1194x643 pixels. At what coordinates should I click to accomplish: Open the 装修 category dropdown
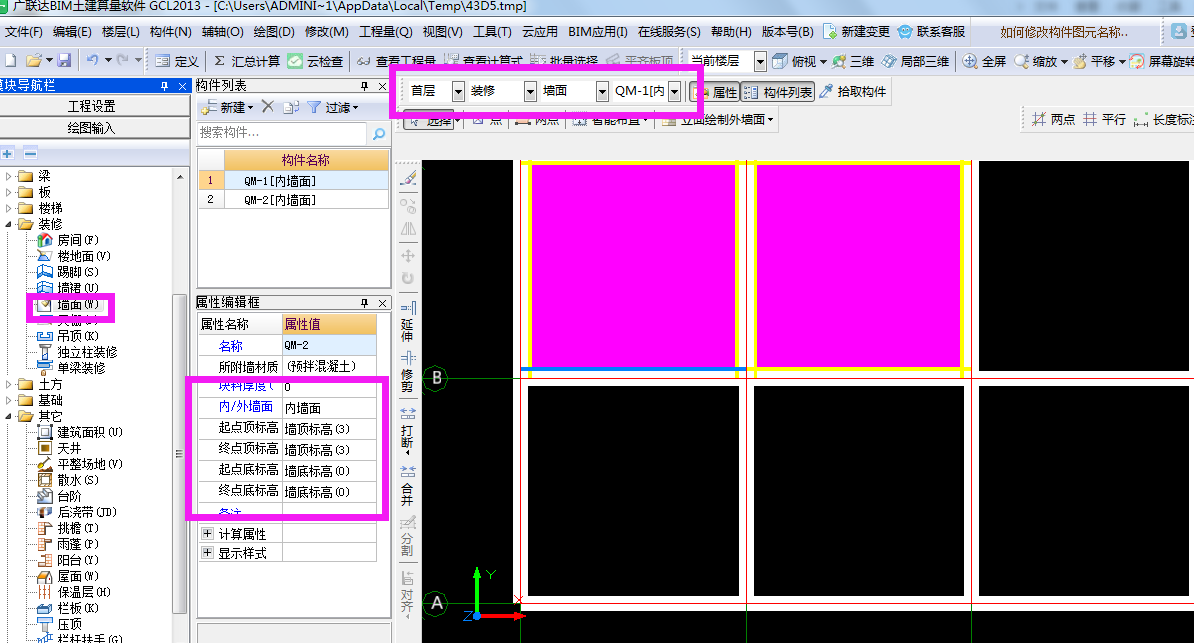(x=530, y=91)
